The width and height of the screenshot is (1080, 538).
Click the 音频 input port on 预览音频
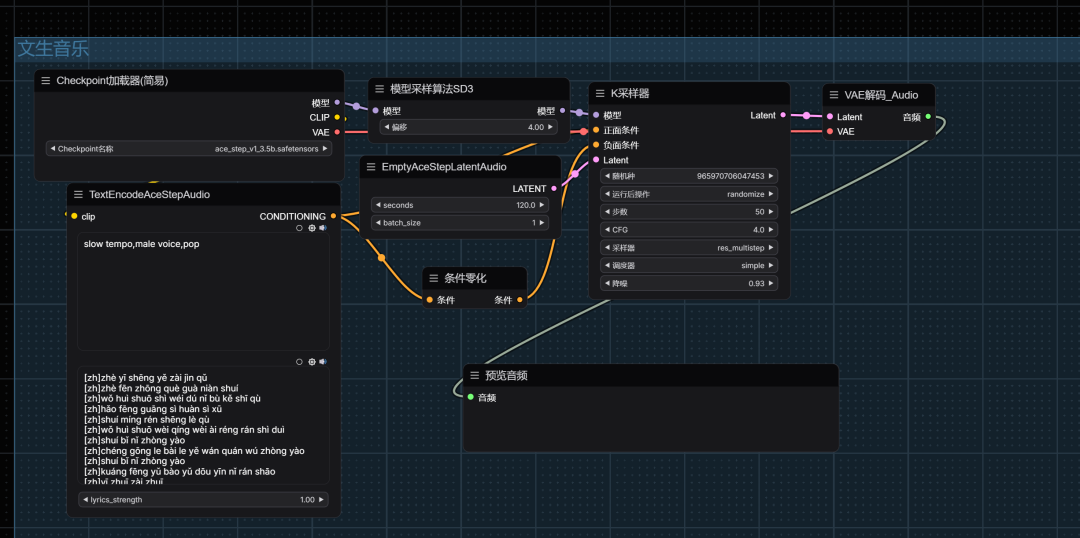click(x=470, y=397)
